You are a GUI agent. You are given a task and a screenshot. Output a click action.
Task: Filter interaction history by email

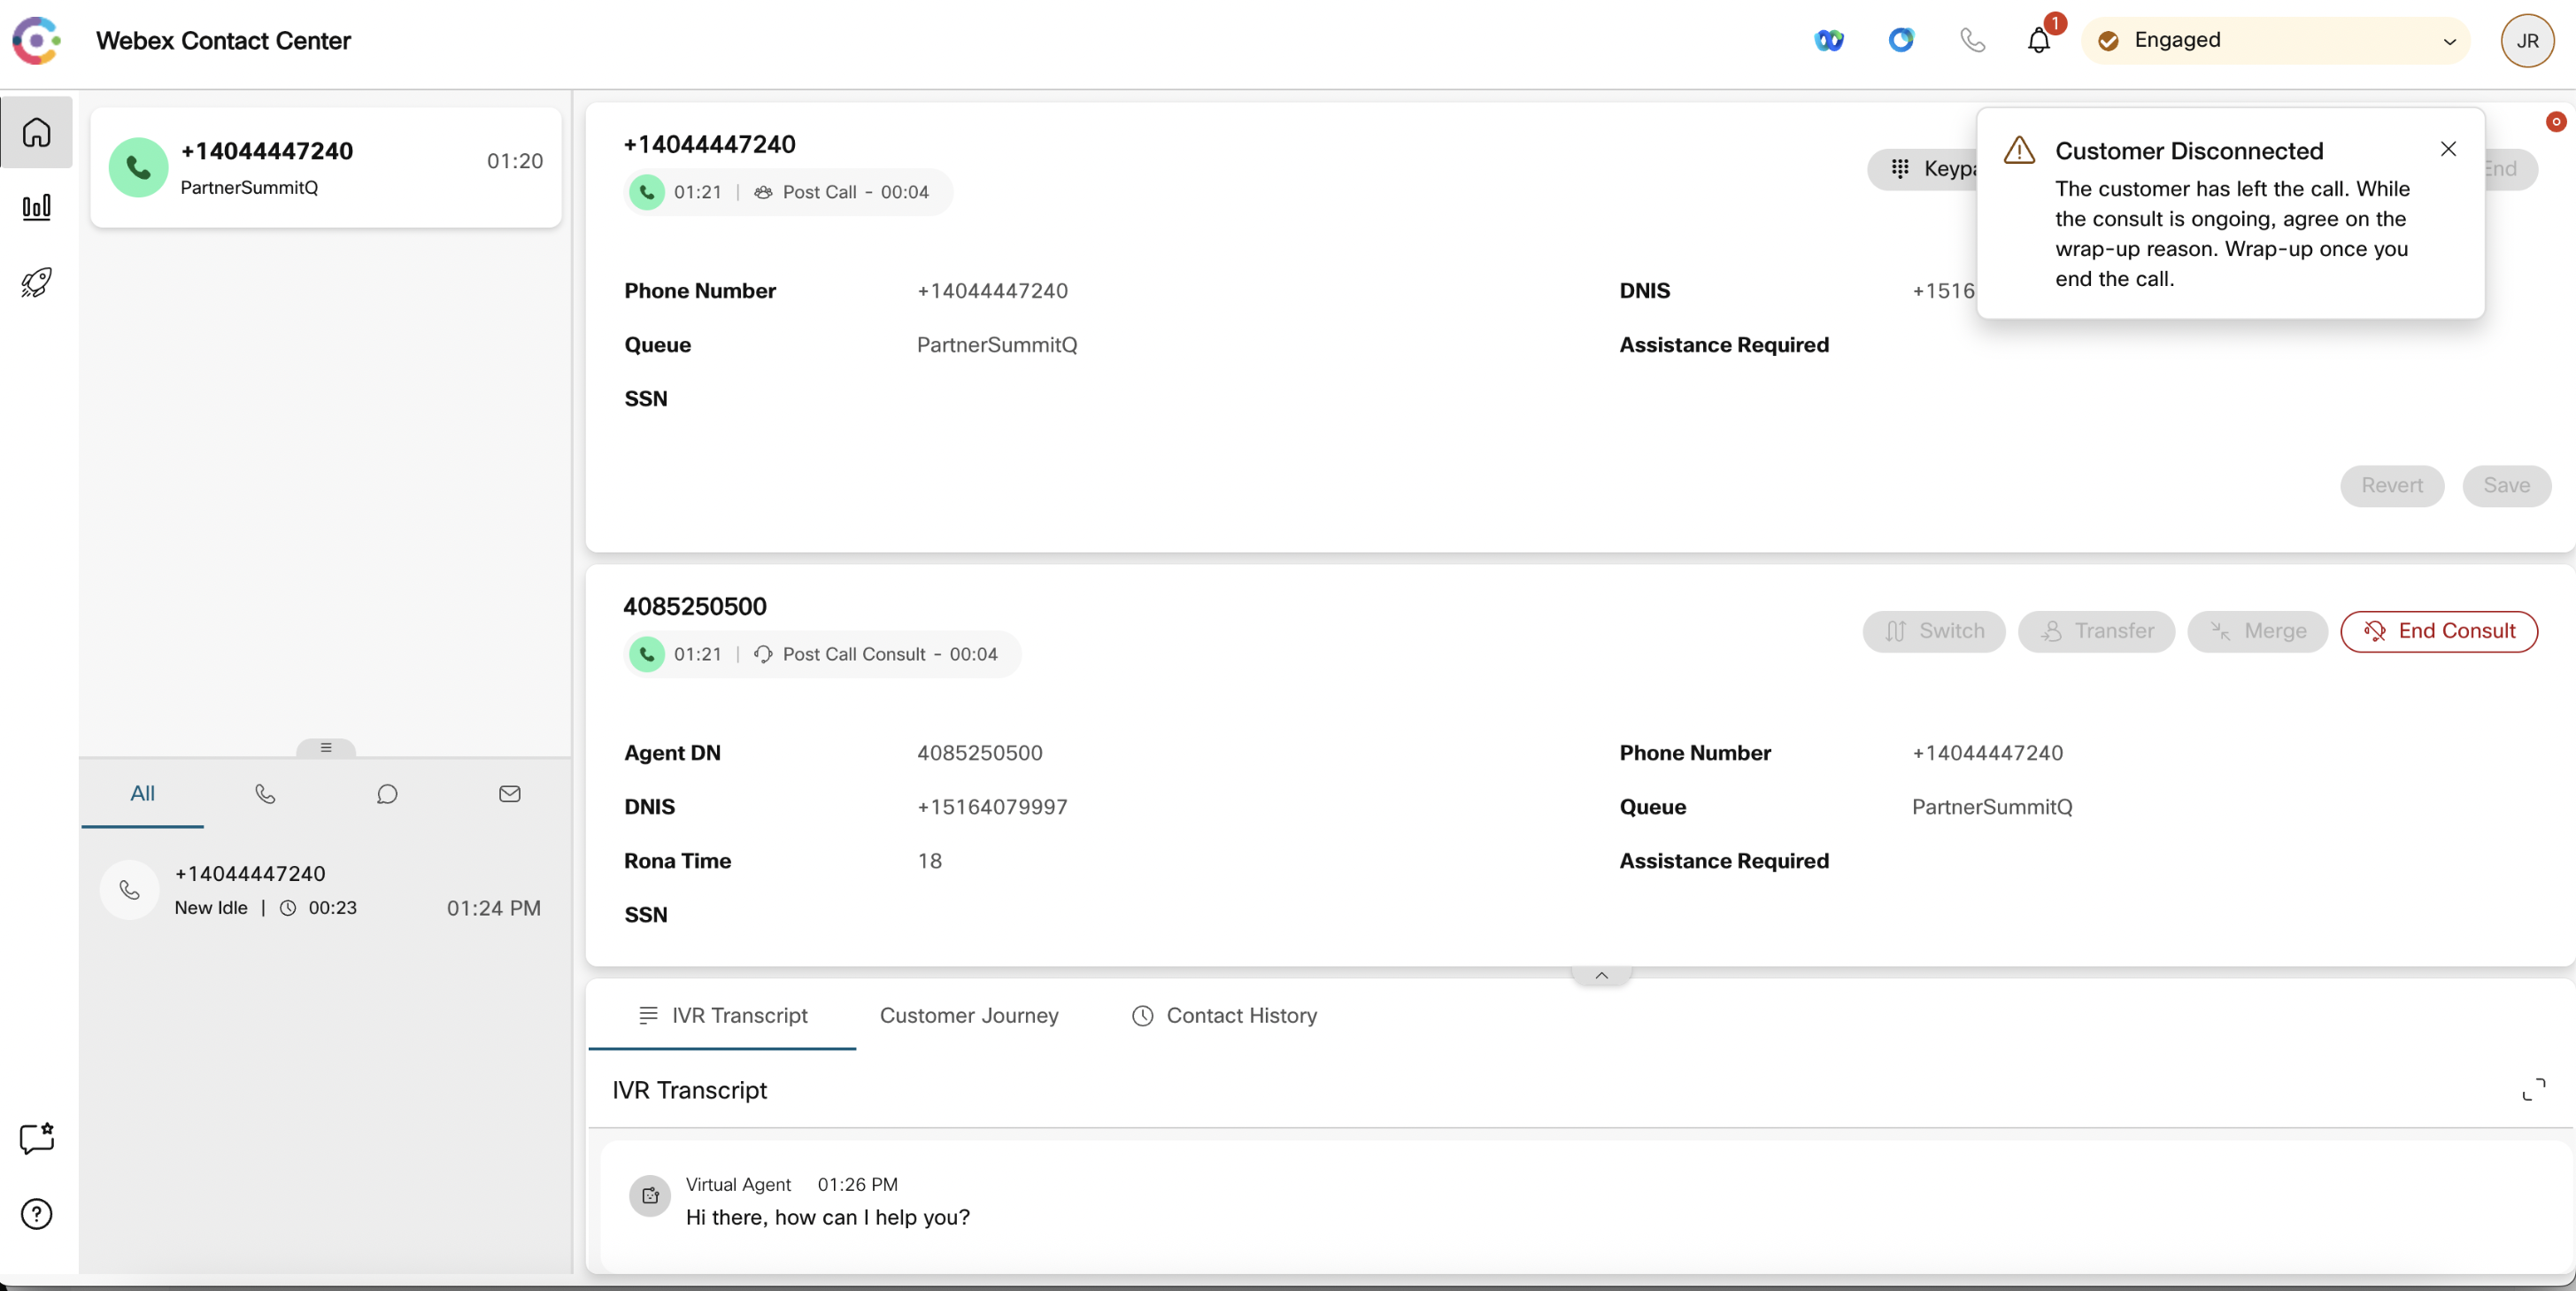point(509,794)
